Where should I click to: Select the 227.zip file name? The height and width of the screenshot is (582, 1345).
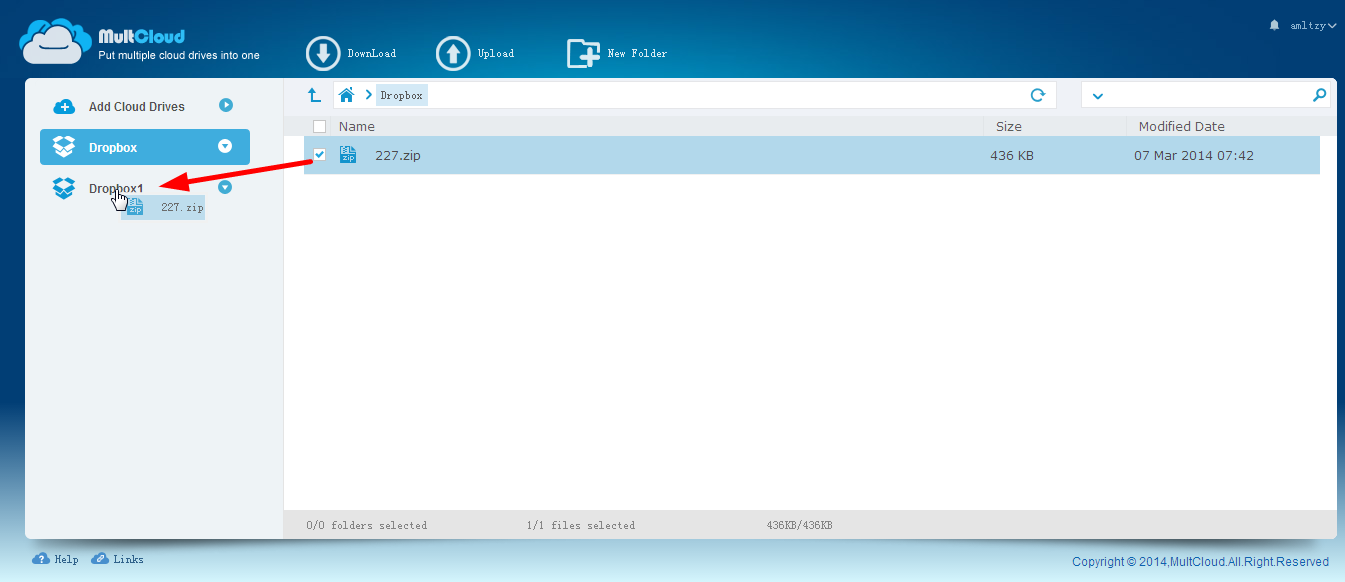[398, 156]
